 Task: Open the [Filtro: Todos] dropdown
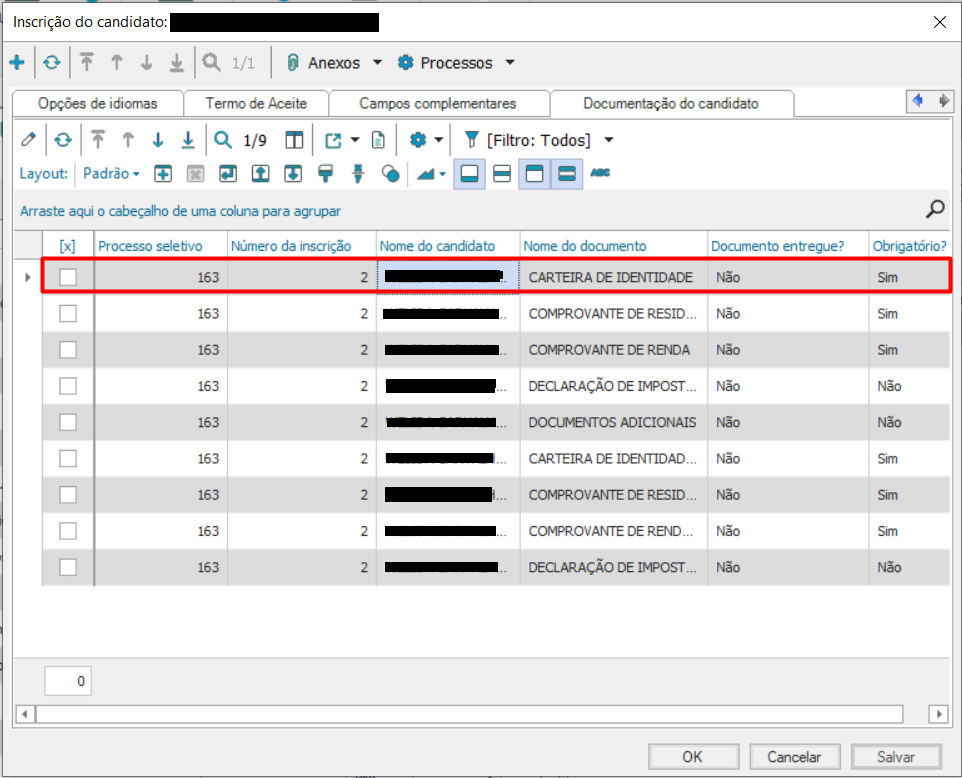tap(609, 140)
